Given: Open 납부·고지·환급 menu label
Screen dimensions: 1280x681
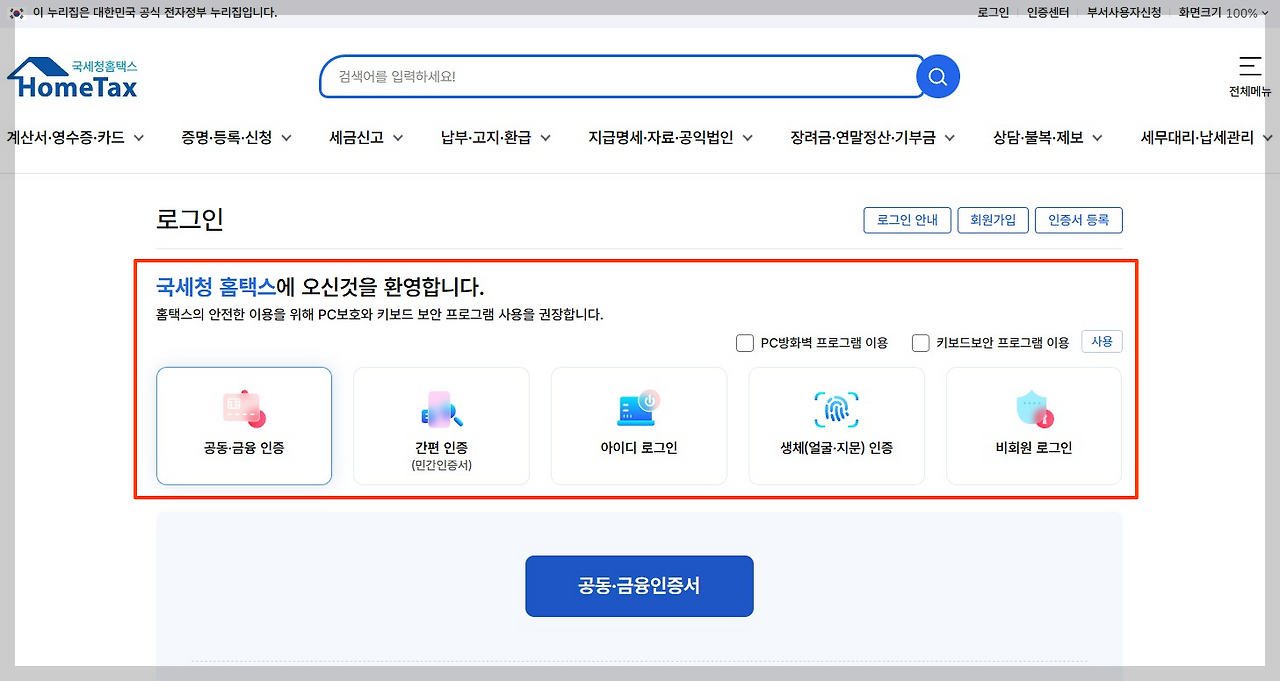Looking at the screenshot, I should pyautogui.click(x=486, y=138).
